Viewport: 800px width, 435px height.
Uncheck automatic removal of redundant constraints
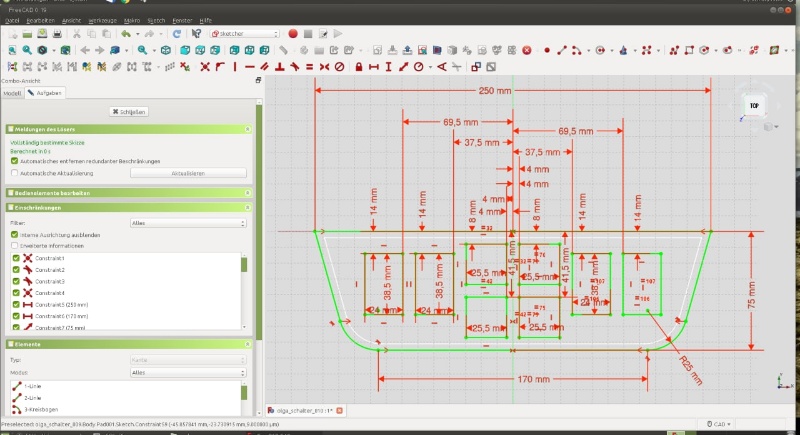point(14,161)
